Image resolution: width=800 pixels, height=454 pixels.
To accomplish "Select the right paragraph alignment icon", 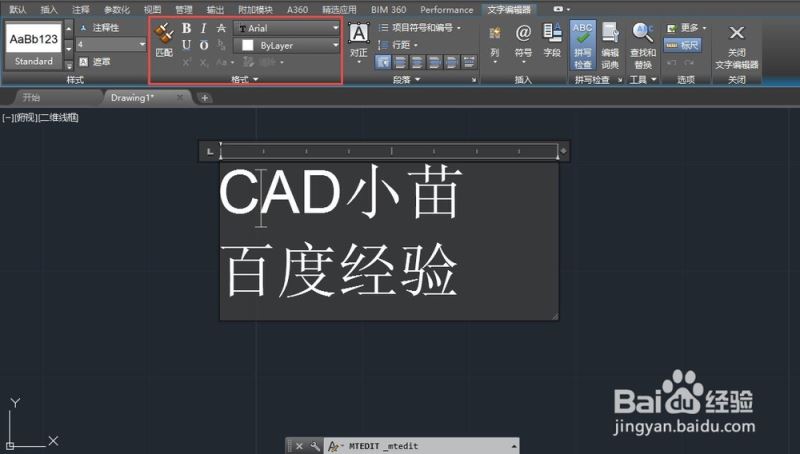I will tap(434, 62).
